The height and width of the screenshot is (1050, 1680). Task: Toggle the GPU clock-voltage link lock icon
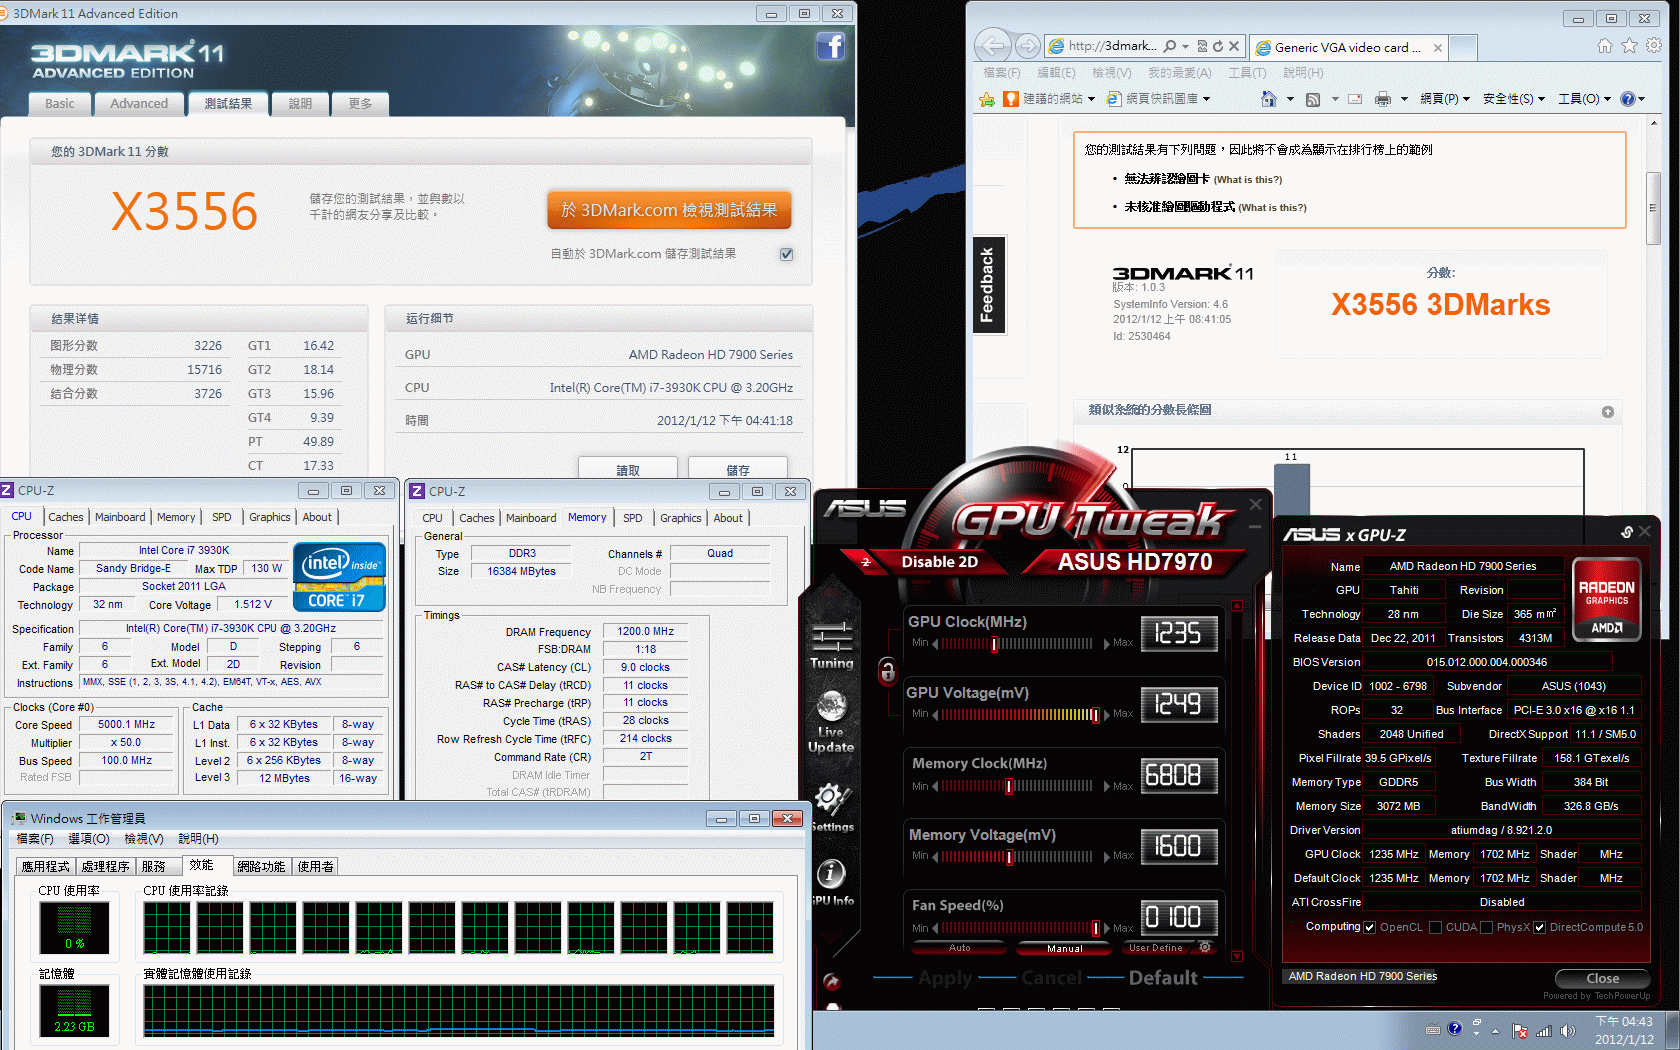tap(887, 671)
